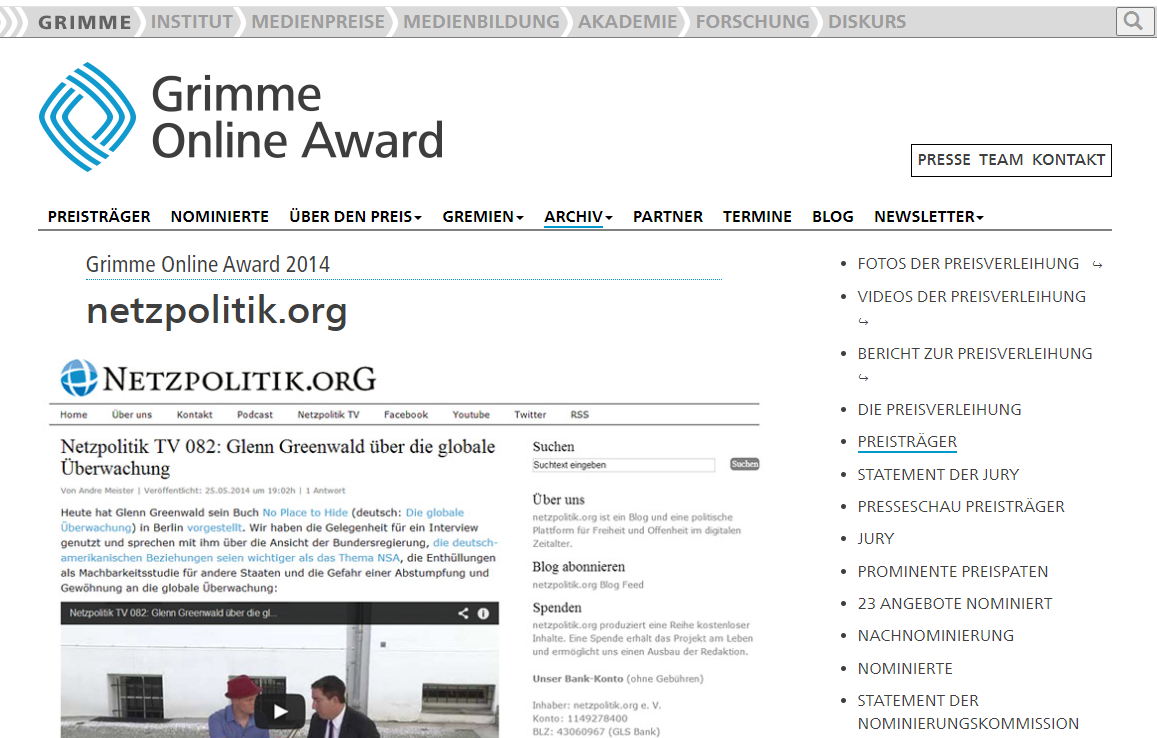Click the netzpolitik.org Blog Feed text
Image resolution: width=1157 pixels, height=738 pixels.
(588, 584)
